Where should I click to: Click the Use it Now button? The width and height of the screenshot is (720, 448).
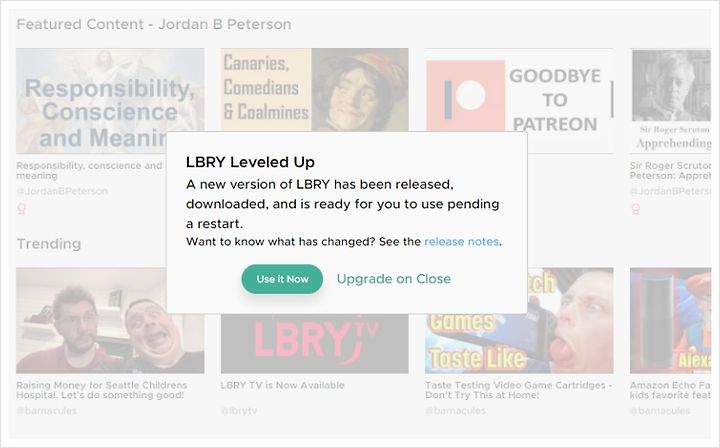tap(282, 279)
